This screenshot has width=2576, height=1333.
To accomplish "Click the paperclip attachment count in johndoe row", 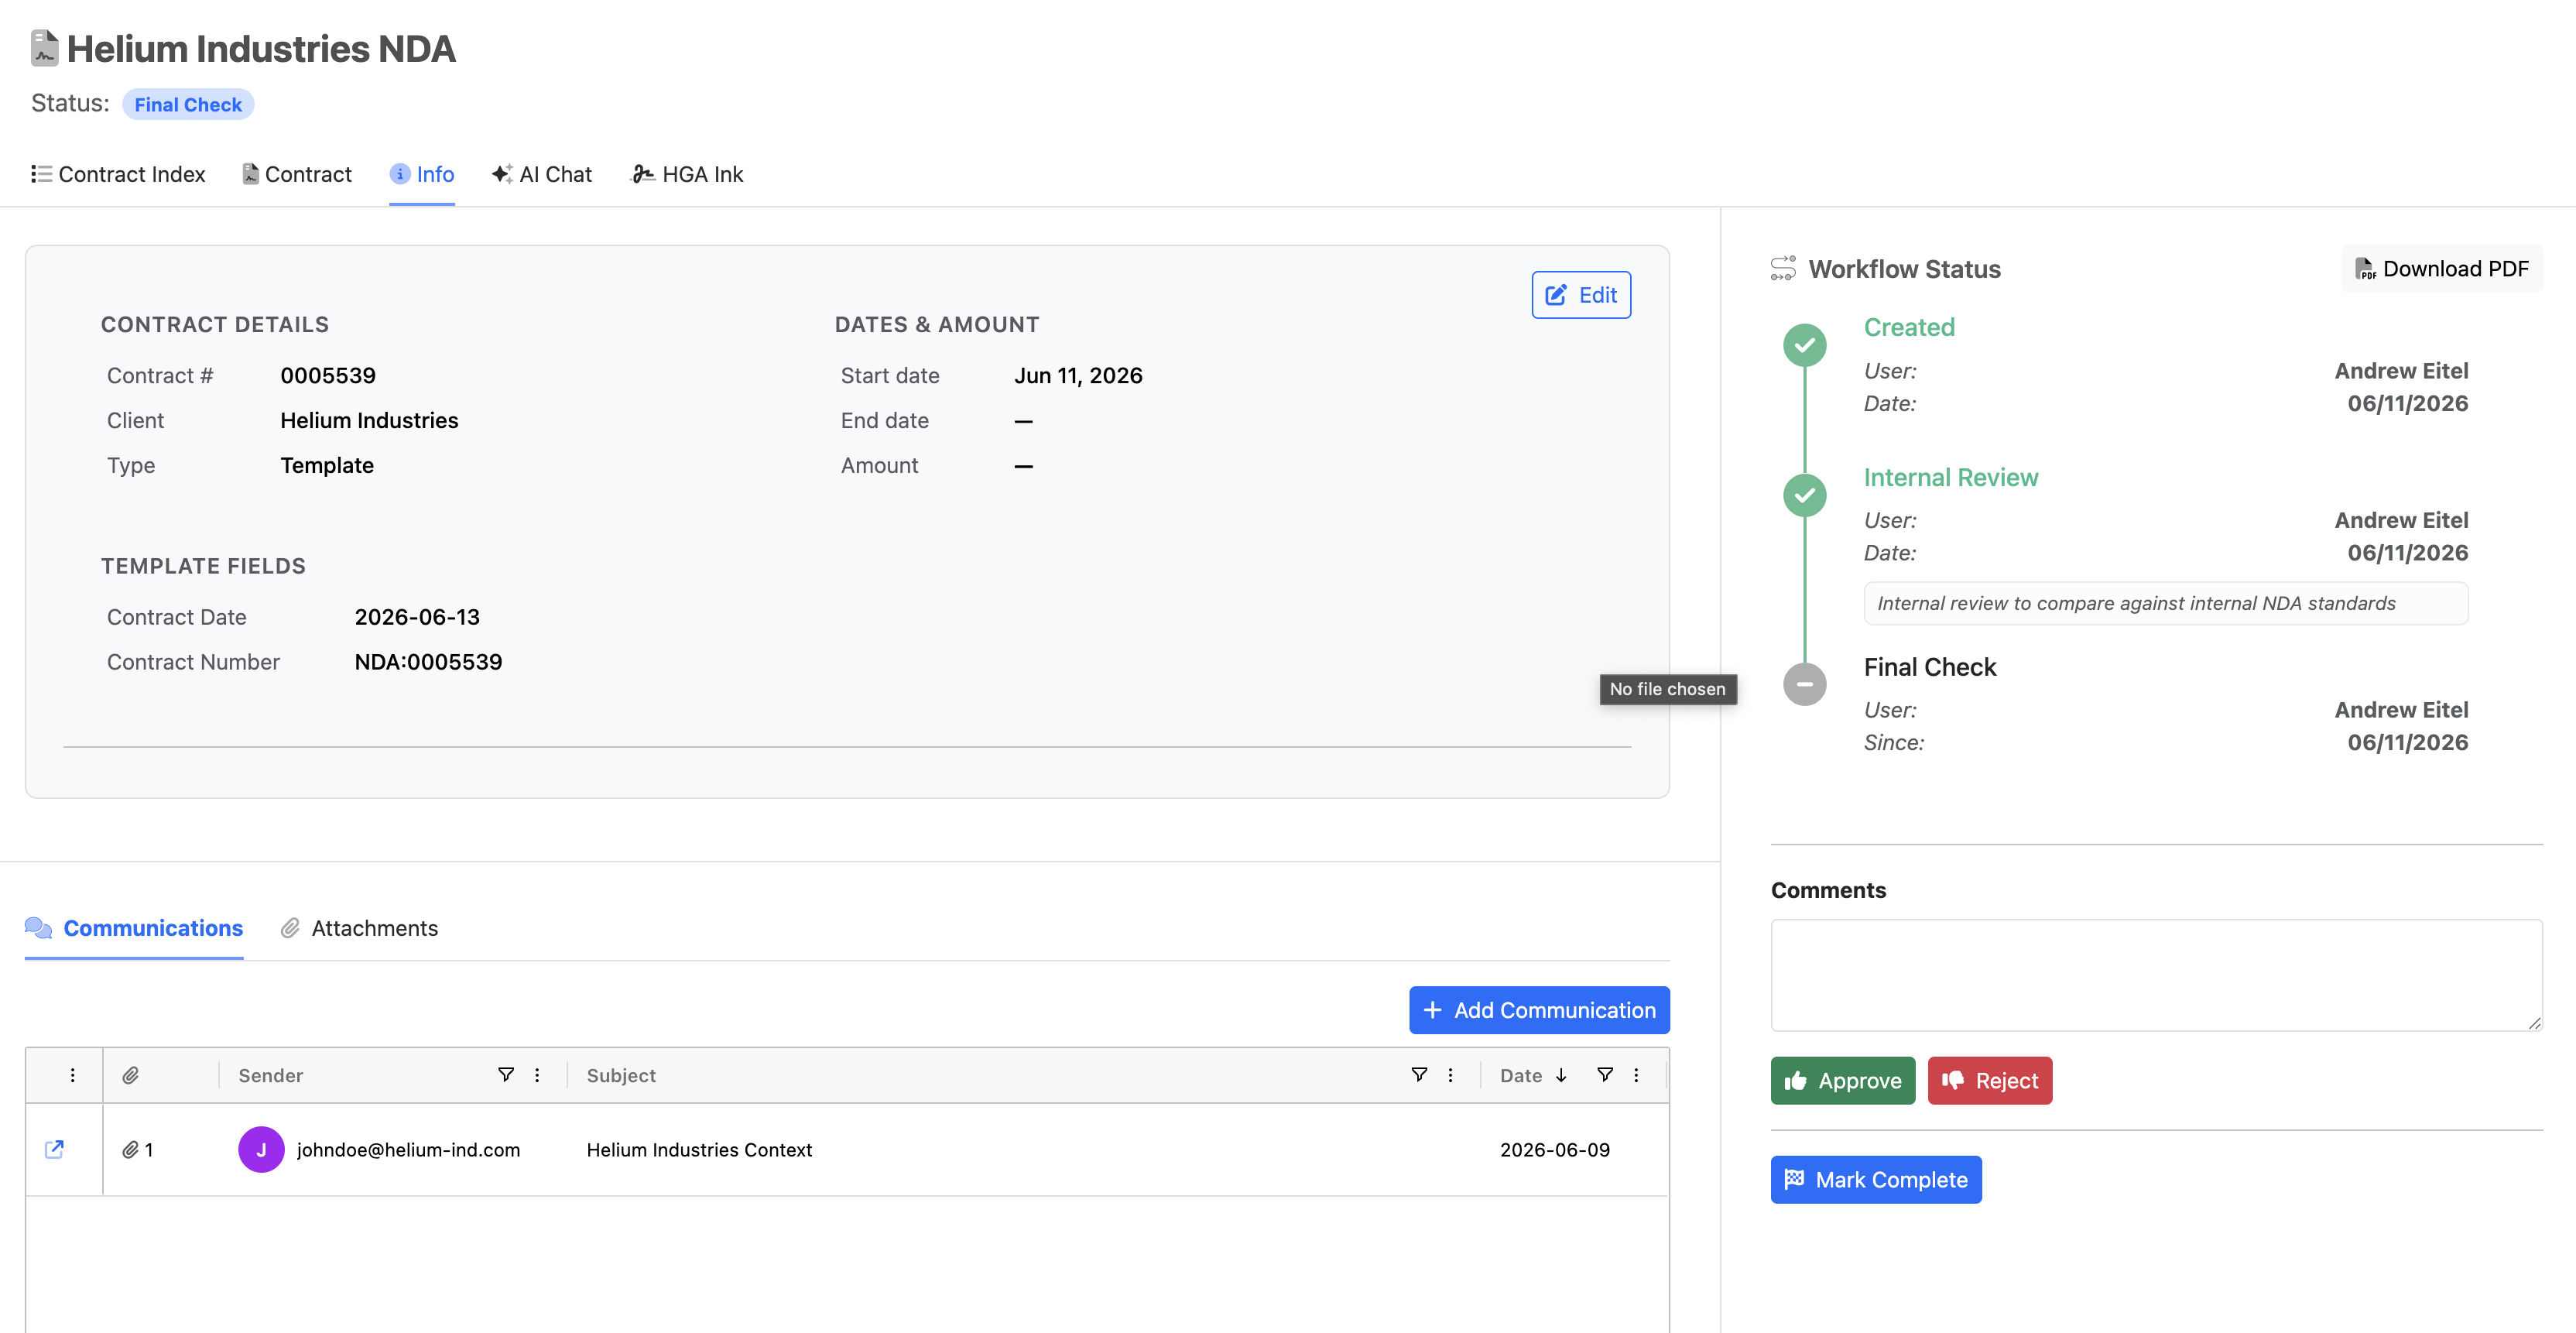I will [x=138, y=1150].
